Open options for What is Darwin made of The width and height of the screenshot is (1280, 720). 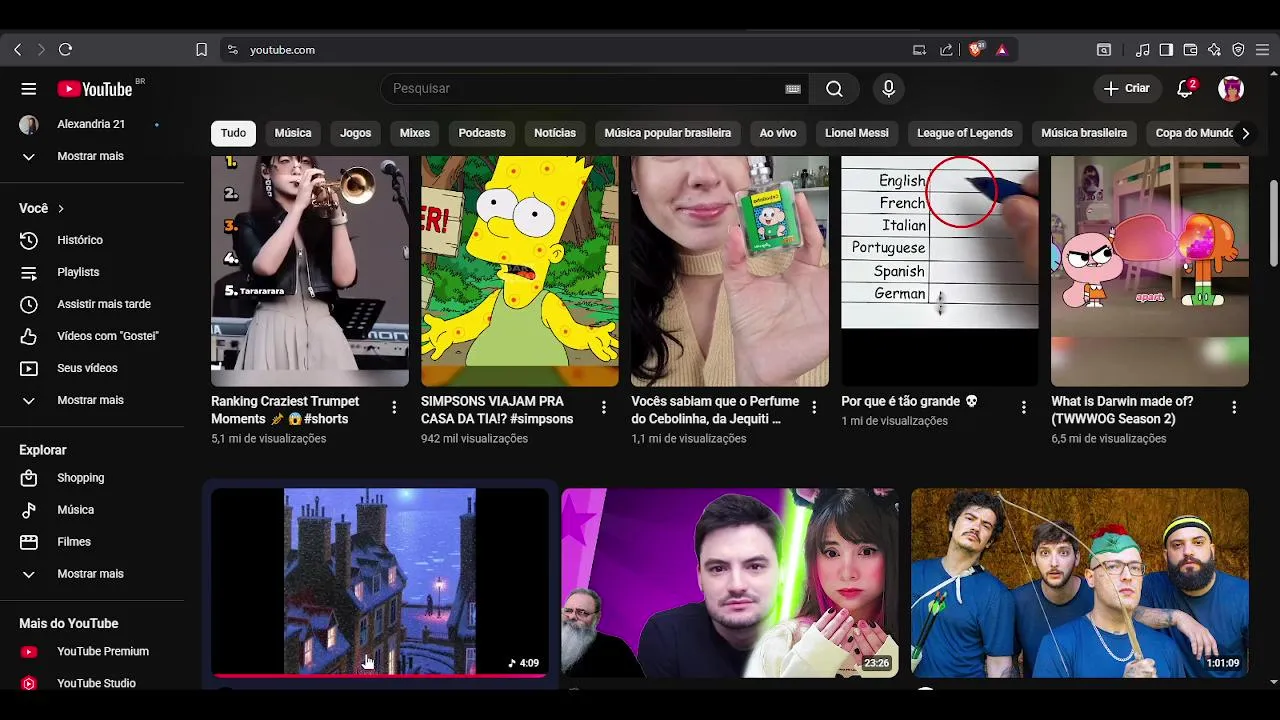coord(1234,407)
